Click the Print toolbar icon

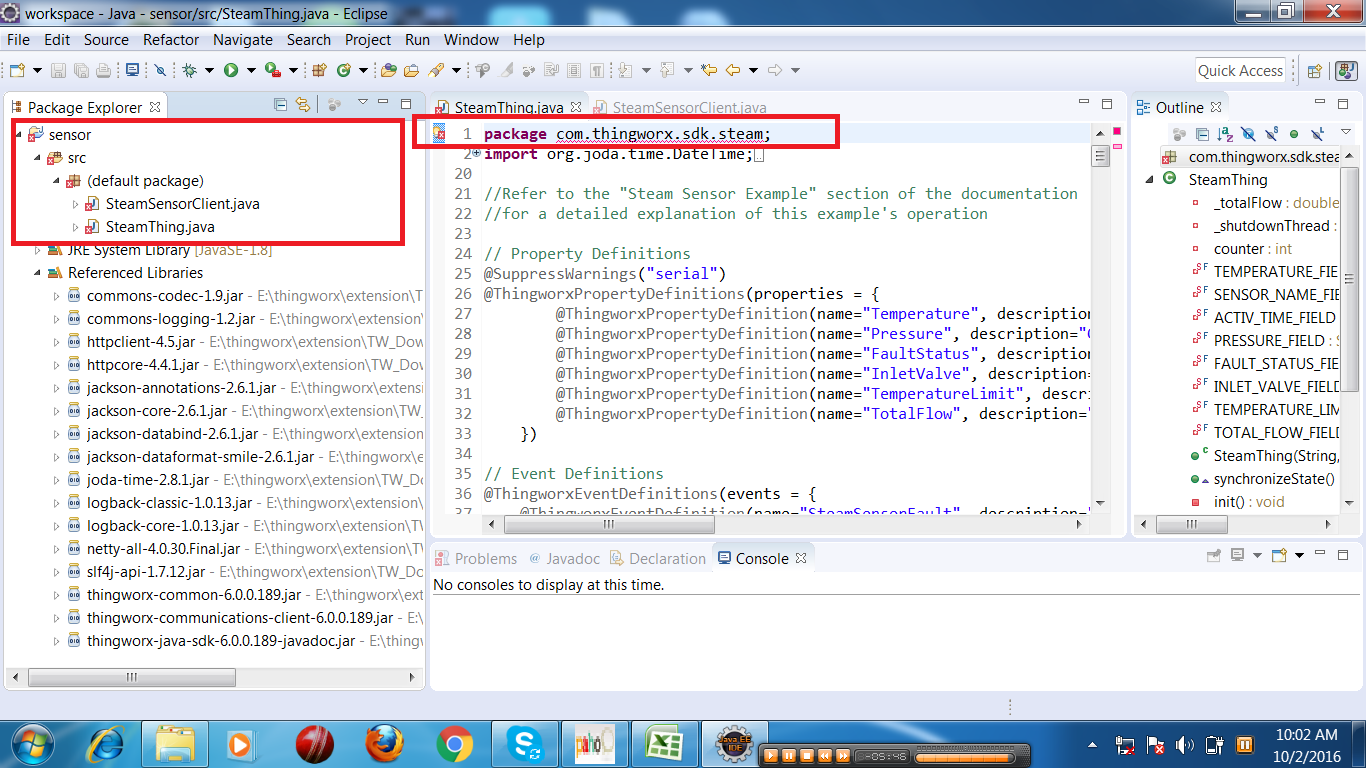[x=103, y=70]
